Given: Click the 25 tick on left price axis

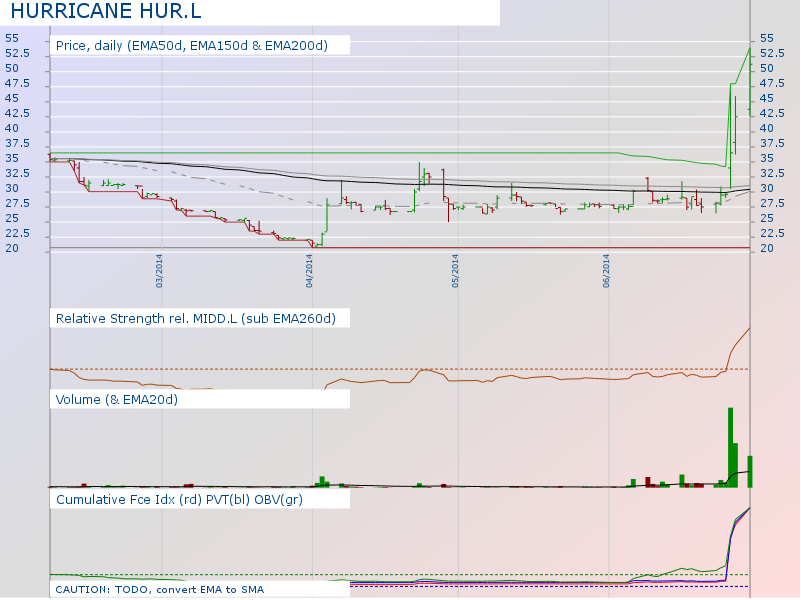Looking at the screenshot, I should (11, 219).
